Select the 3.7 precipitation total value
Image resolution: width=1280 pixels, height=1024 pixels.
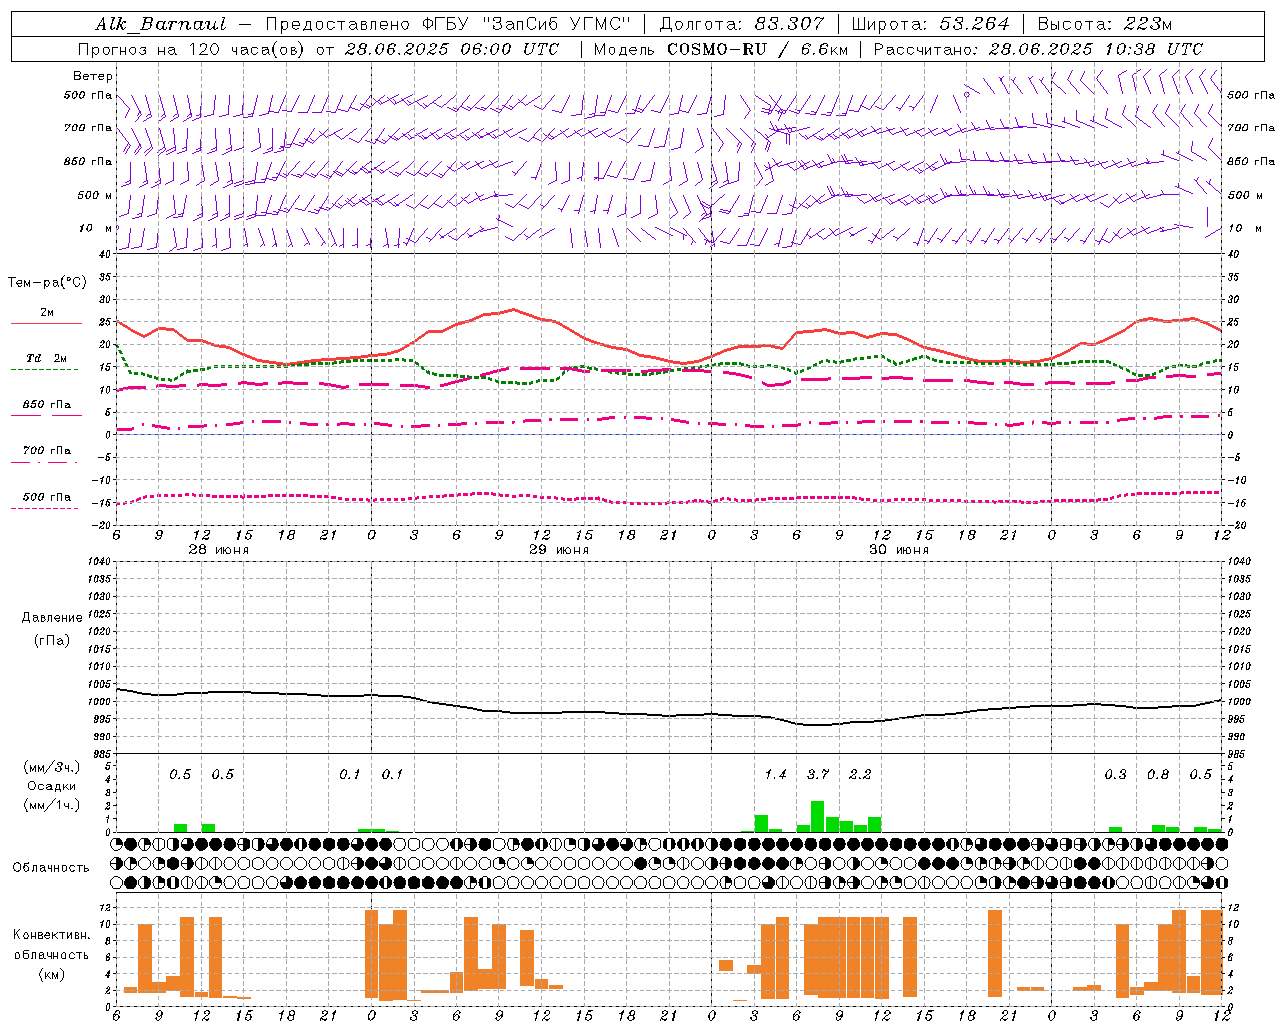coord(818,774)
